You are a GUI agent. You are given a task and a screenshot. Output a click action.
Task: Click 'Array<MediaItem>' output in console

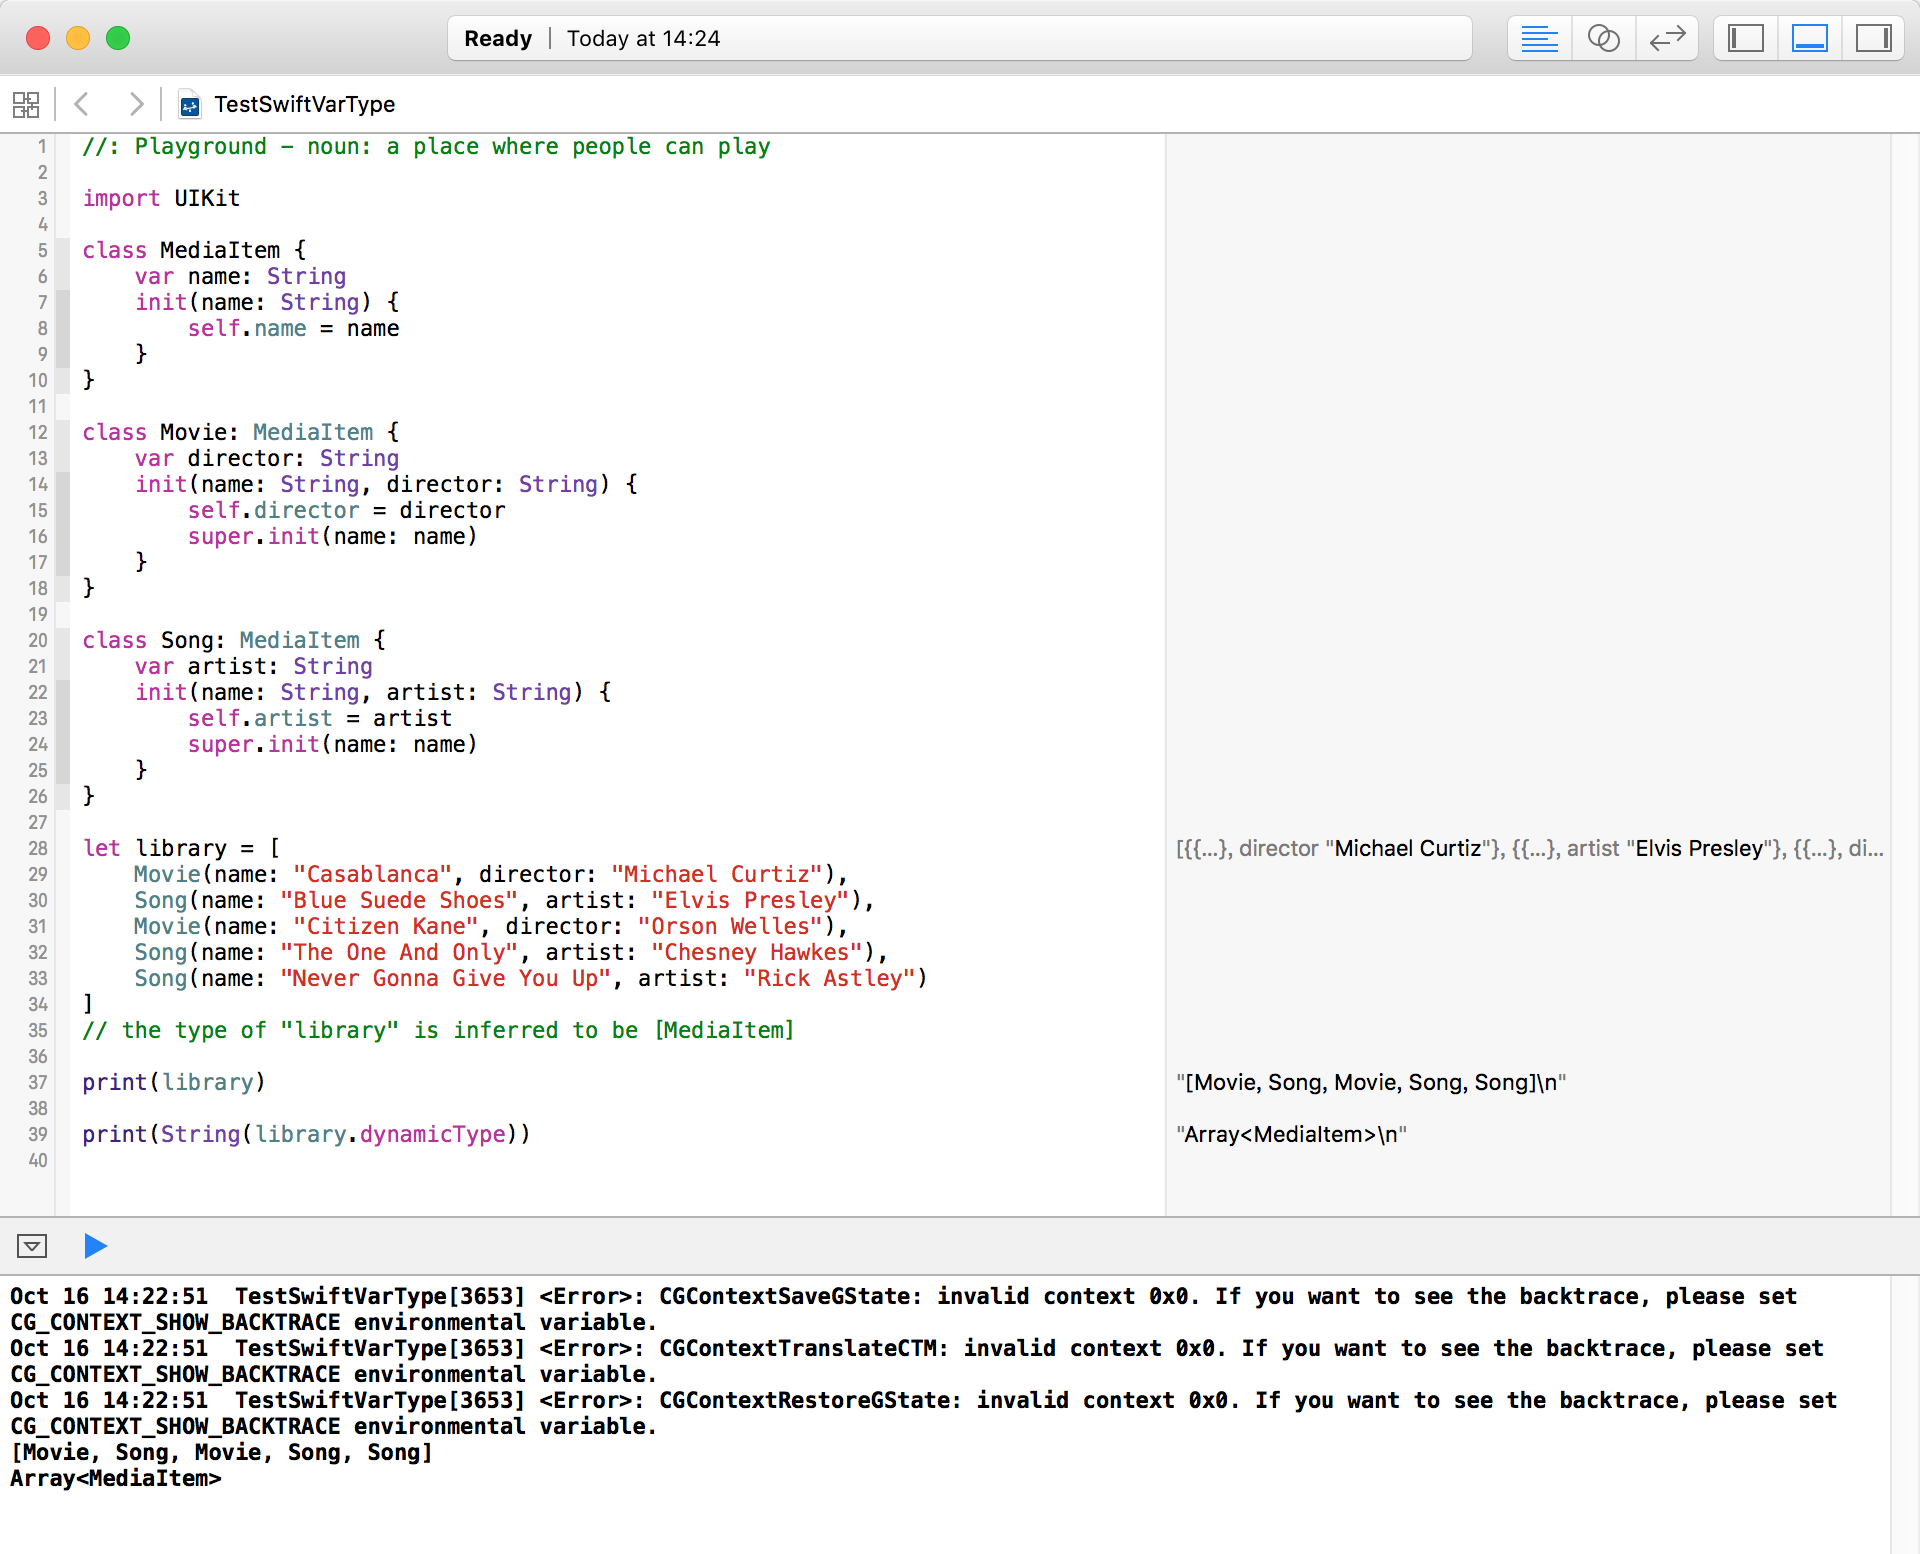pyautogui.click(x=116, y=1478)
